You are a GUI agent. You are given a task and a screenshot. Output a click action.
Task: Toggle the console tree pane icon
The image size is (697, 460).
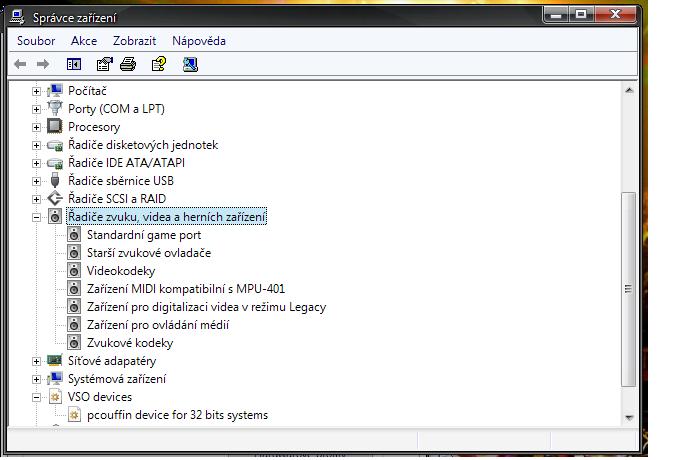(x=74, y=64)
